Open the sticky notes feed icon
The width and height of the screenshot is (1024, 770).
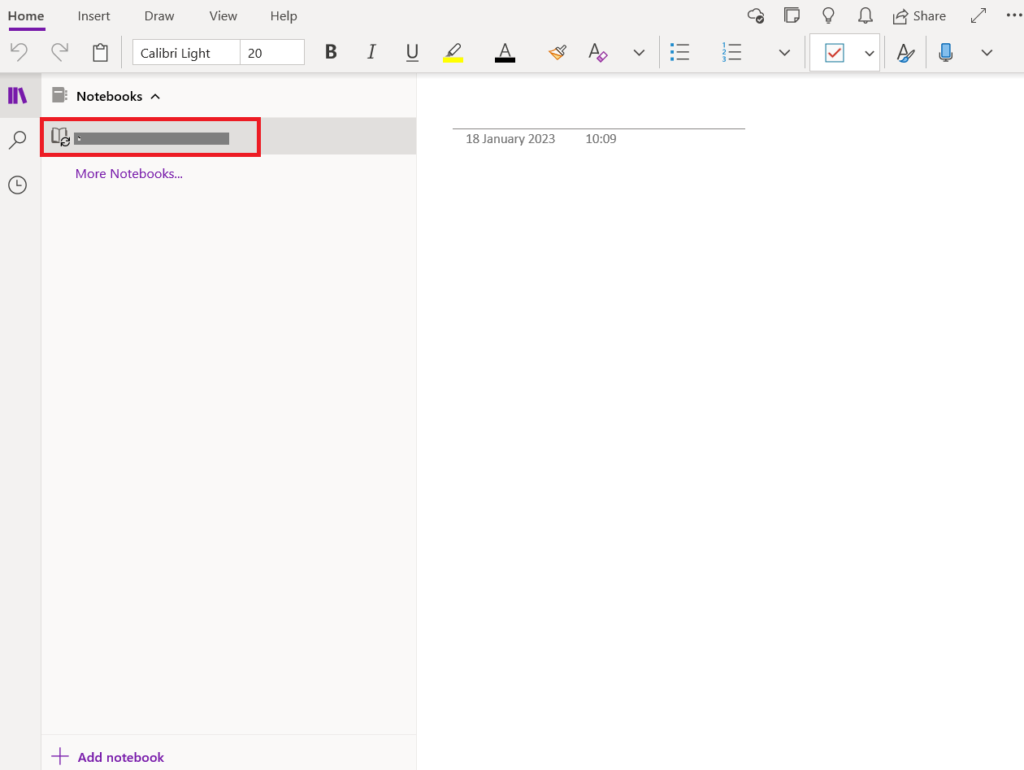coord(792,15)
